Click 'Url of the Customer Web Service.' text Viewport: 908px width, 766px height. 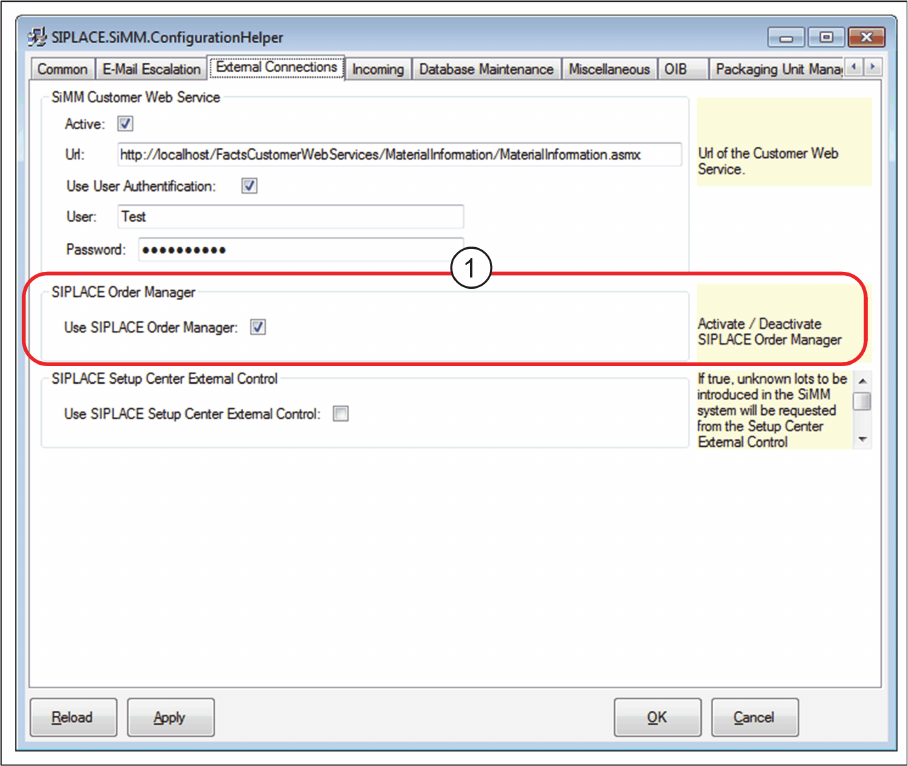(x=768, y=161)
